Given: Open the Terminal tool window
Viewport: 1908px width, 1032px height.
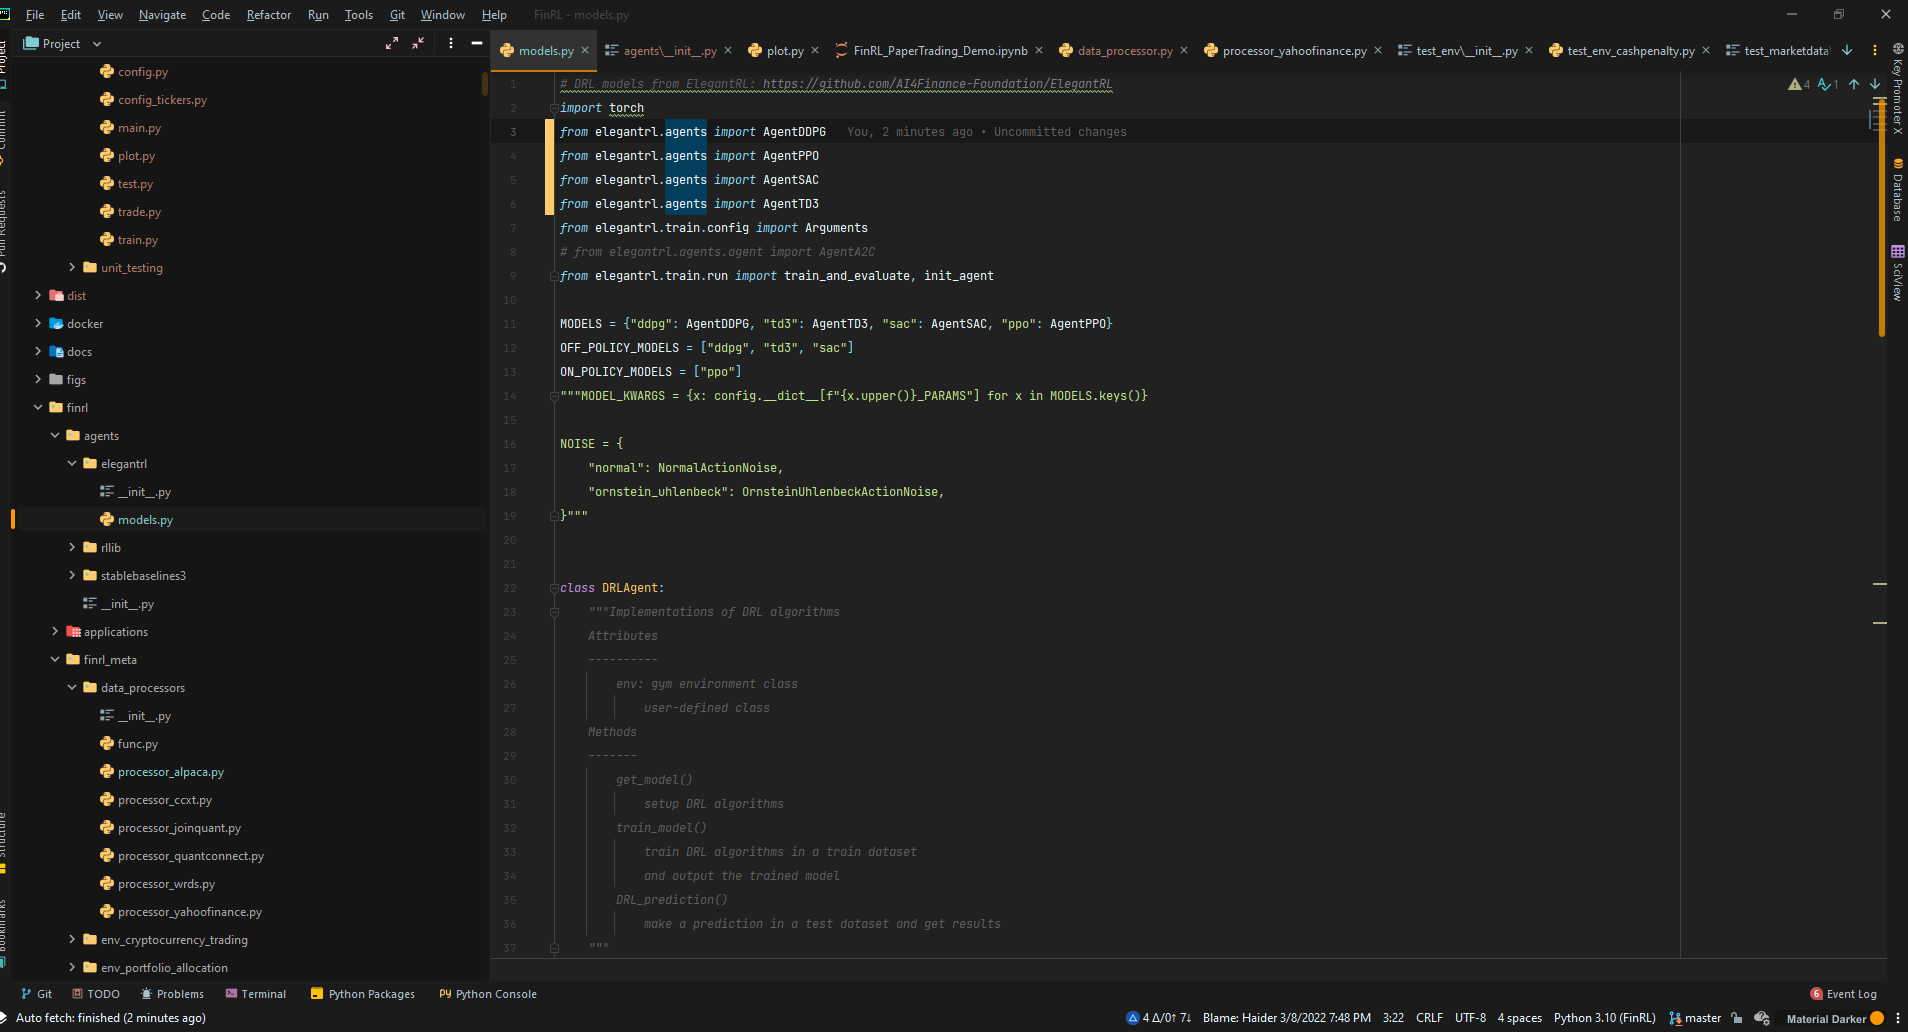Looking at the screenshot, I should [x=256, y=993].
